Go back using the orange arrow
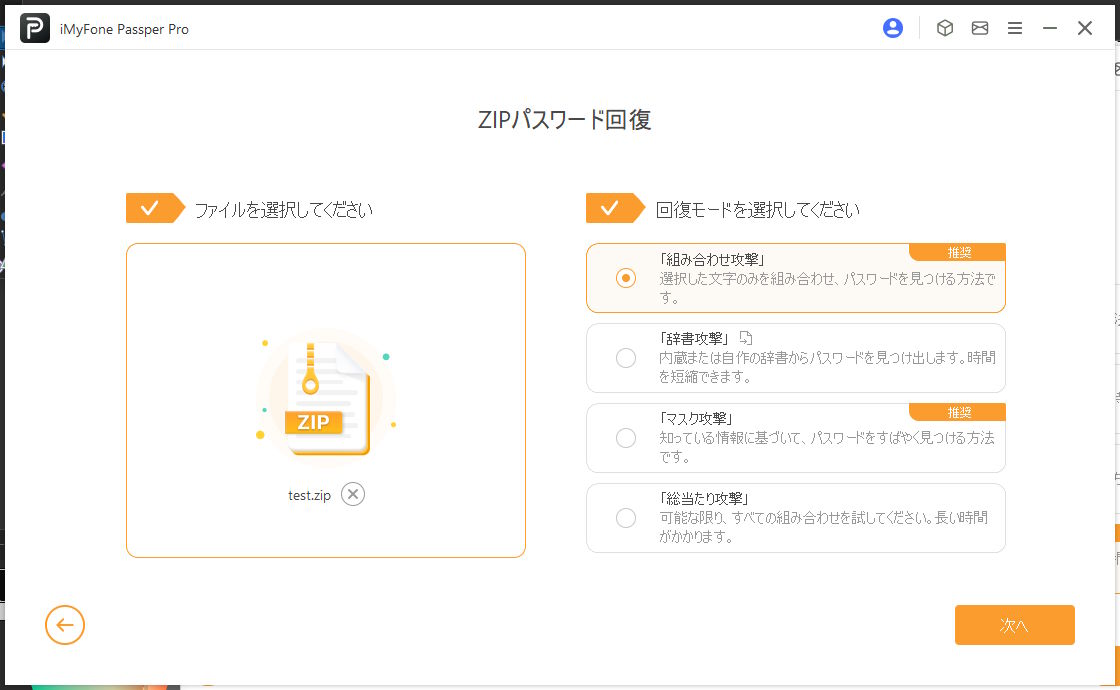The width and height of the screenshot is (1120, 690). 65,625
